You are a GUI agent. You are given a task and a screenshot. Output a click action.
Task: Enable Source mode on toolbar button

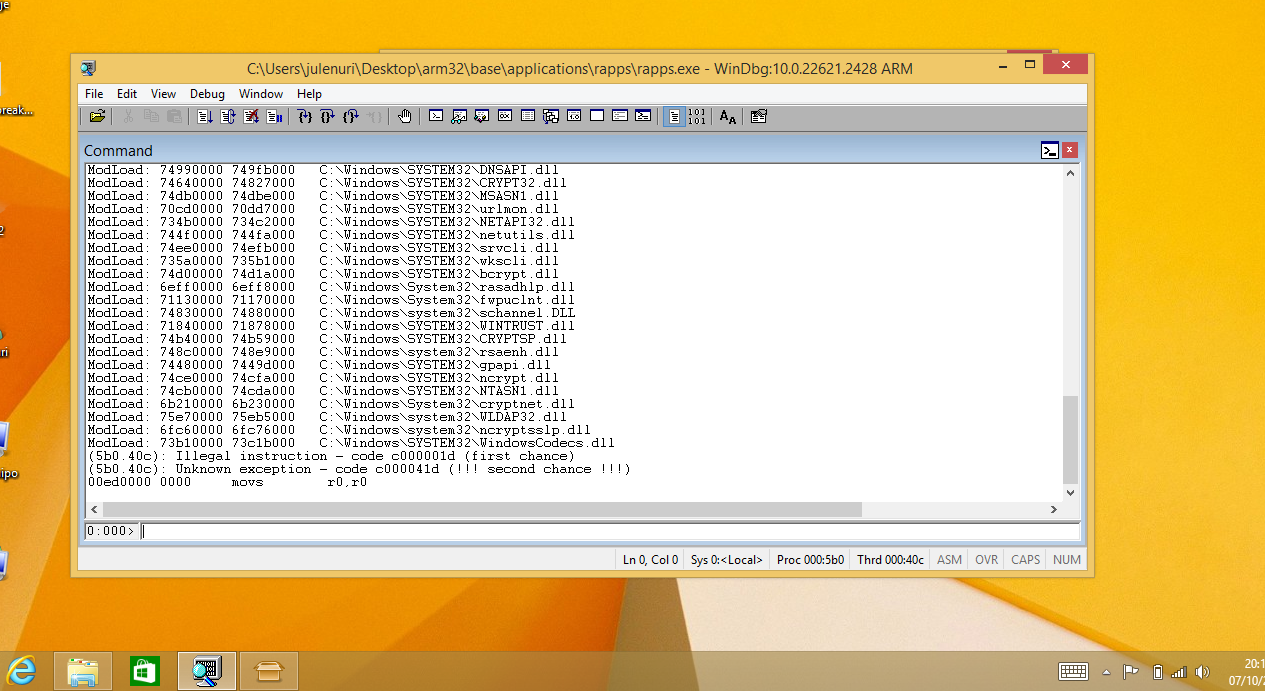point(675,116)
